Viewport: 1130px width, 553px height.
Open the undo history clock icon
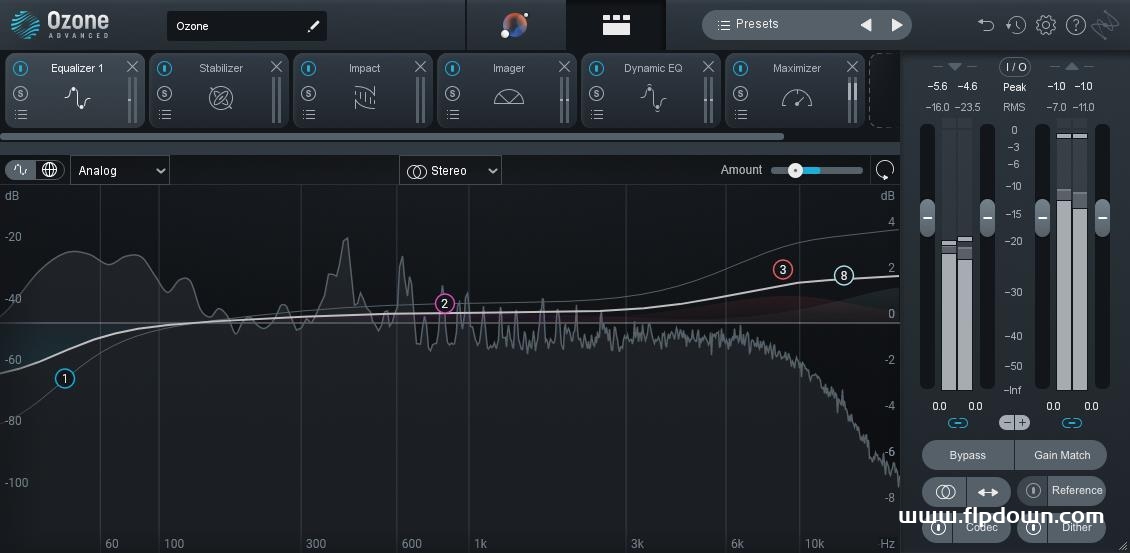pos(1015,25)
